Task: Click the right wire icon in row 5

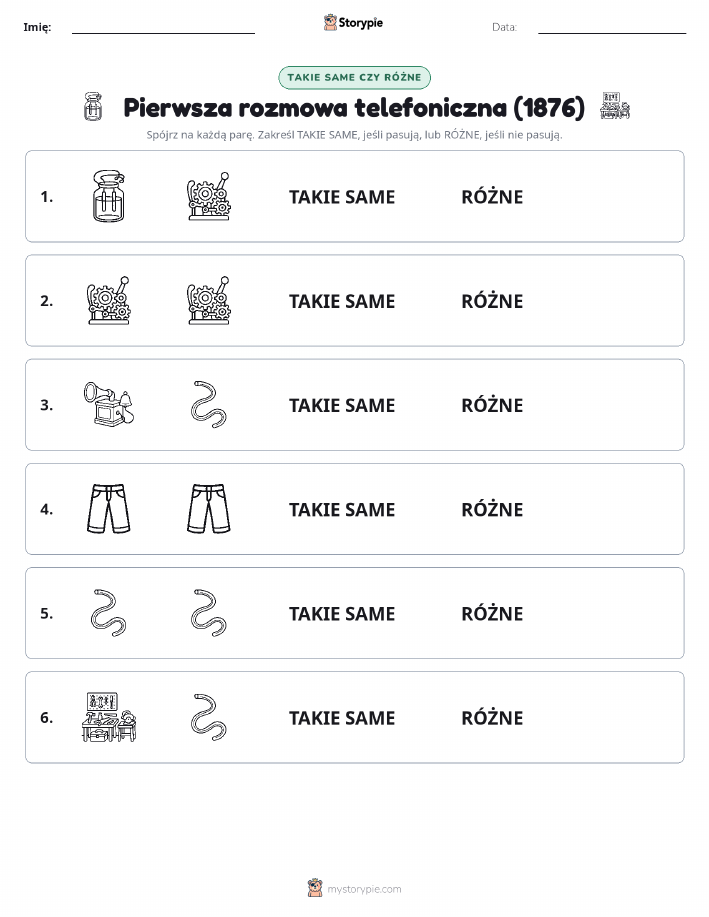Action: point(209,613)
